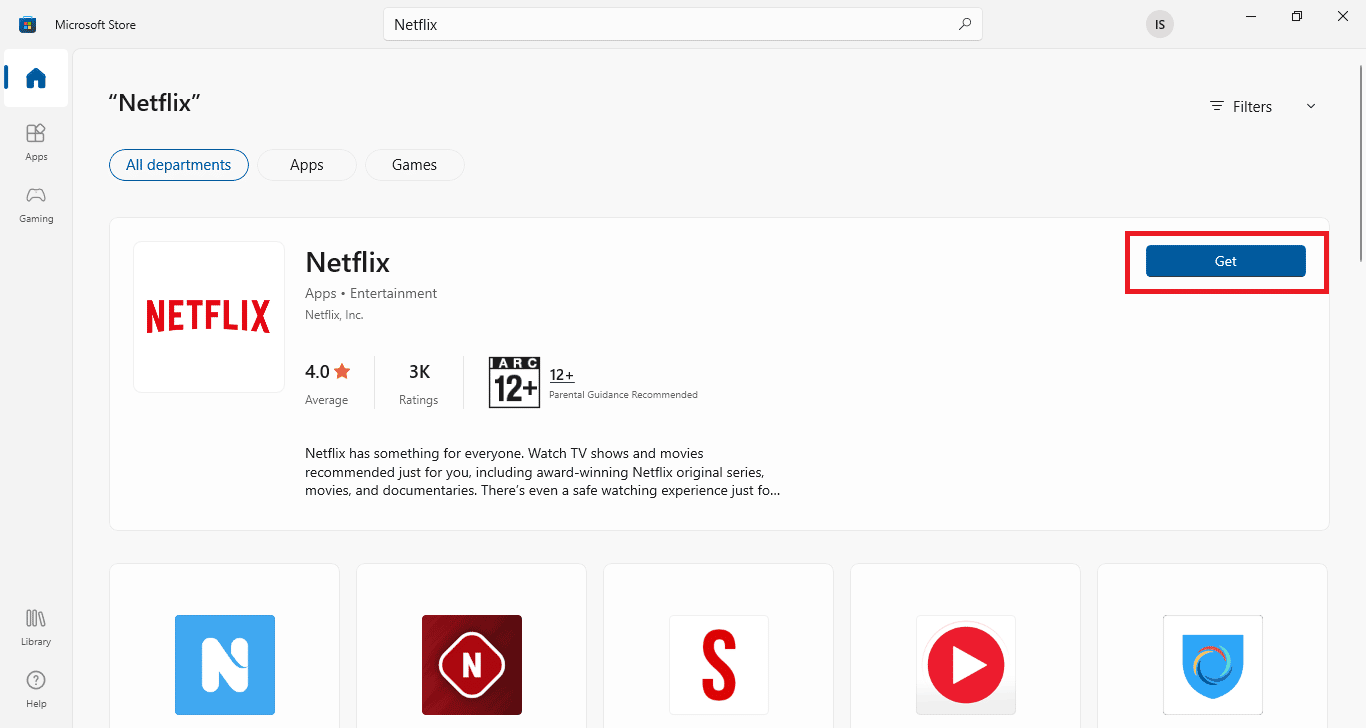Expand the Filters dropdown

tap(1262, 106)
